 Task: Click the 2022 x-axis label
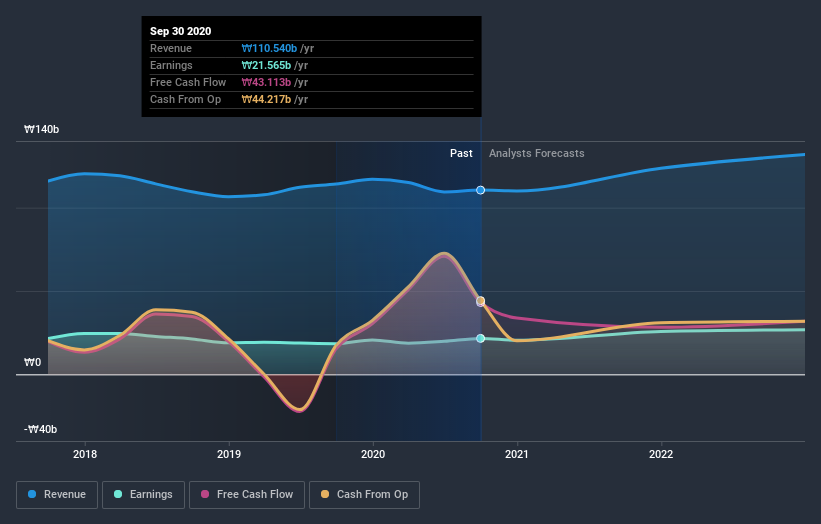661,454
